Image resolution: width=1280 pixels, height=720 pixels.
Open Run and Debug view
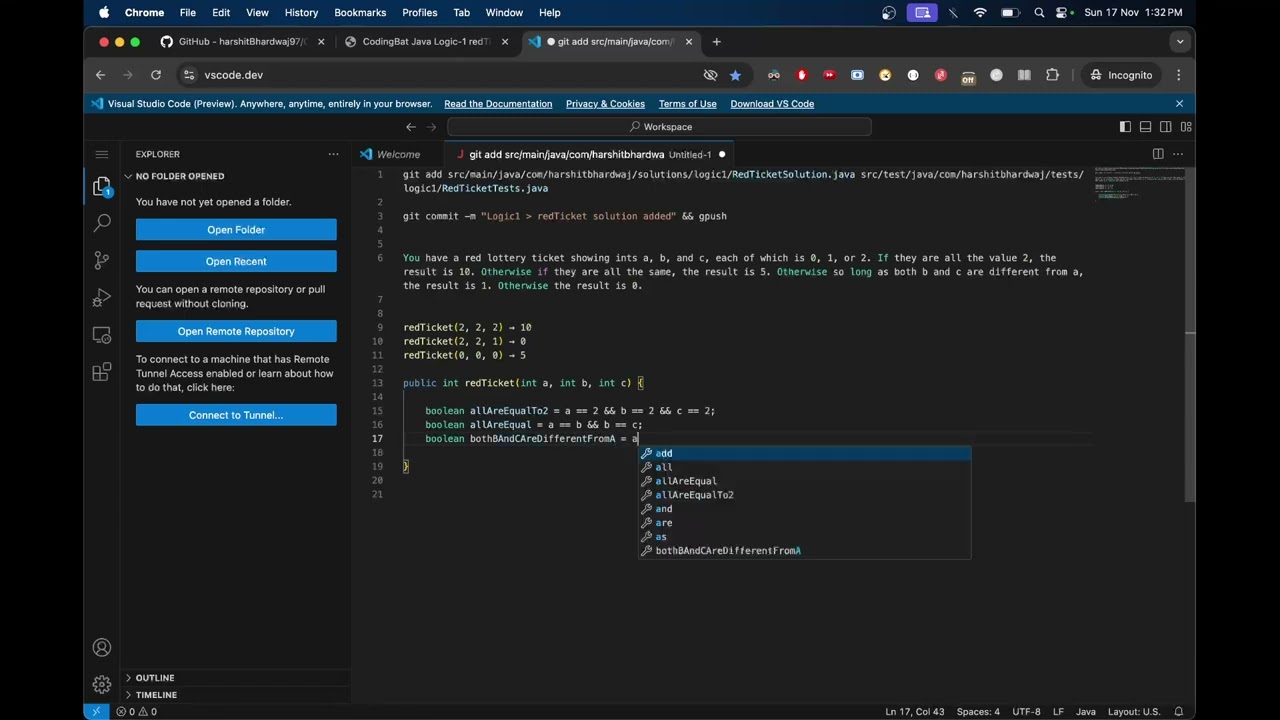point(101,298)
